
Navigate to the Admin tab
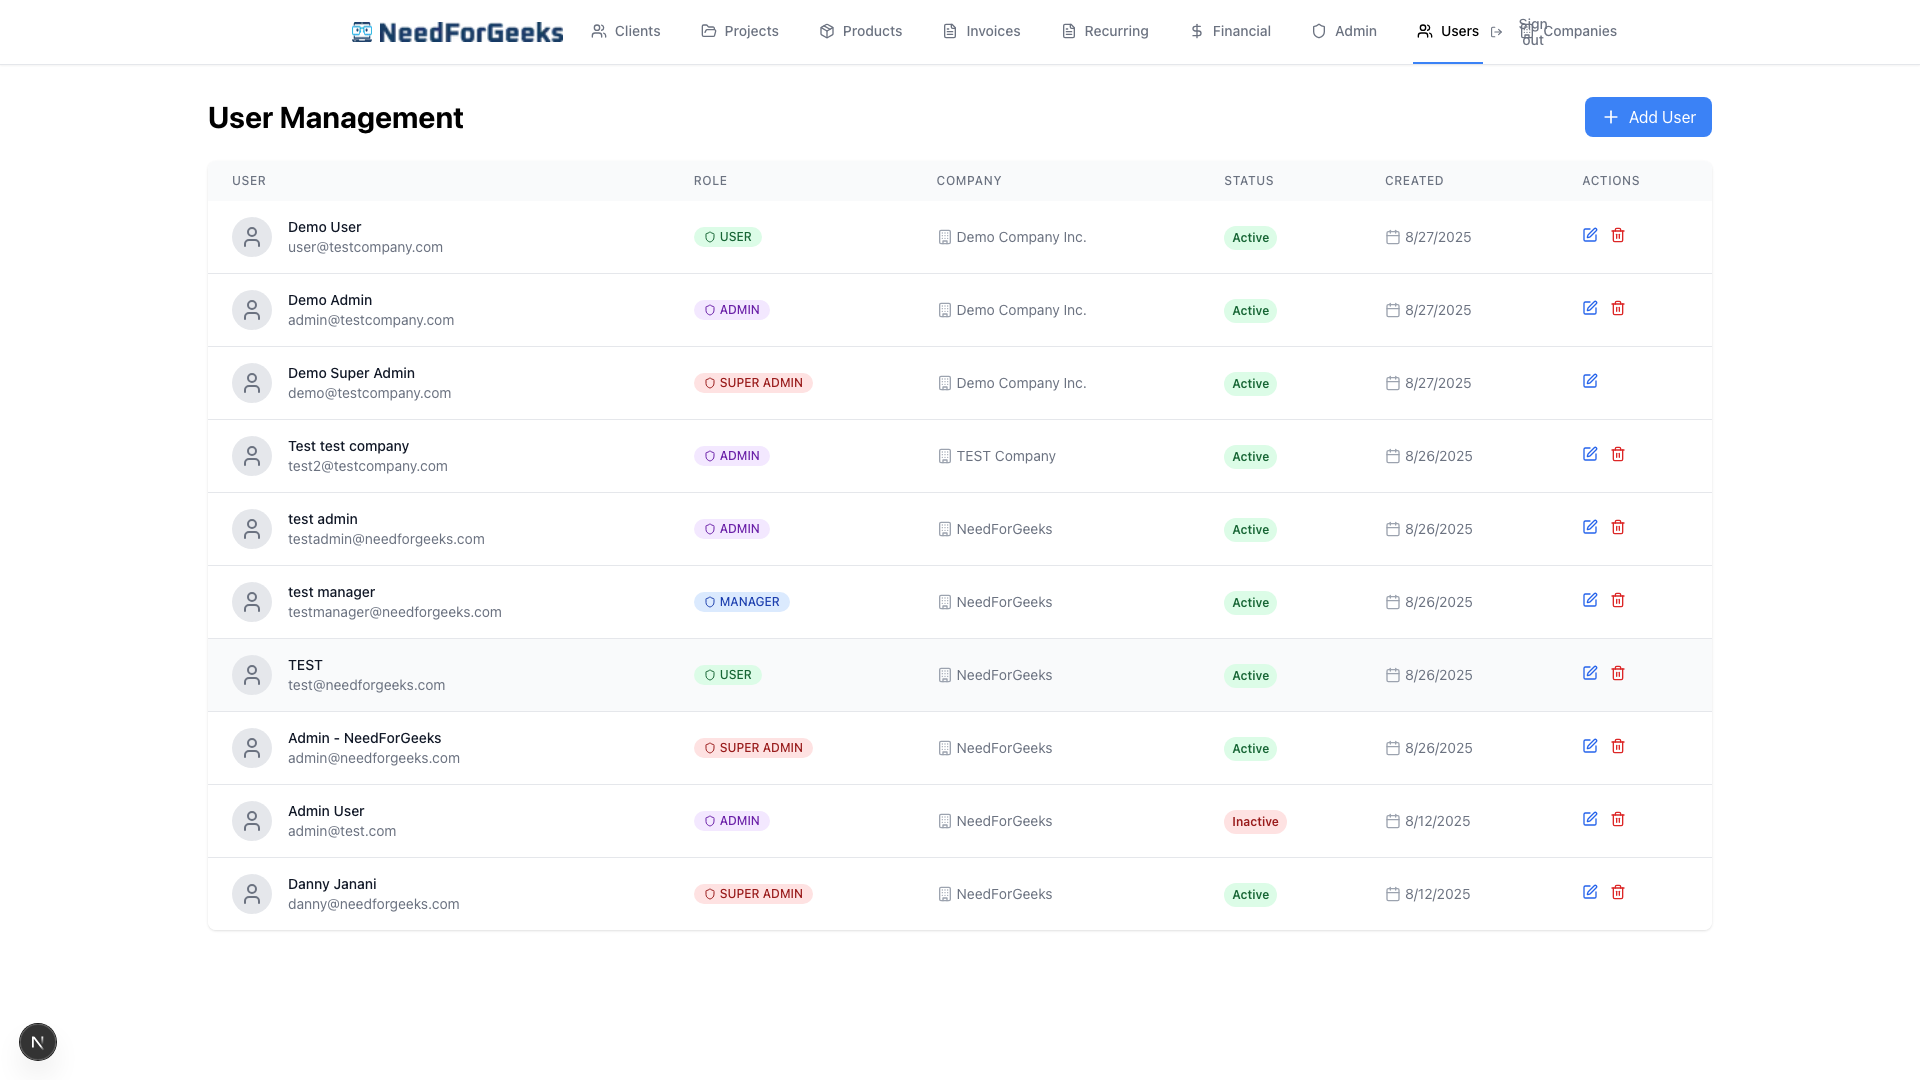tap(1344, 31)
